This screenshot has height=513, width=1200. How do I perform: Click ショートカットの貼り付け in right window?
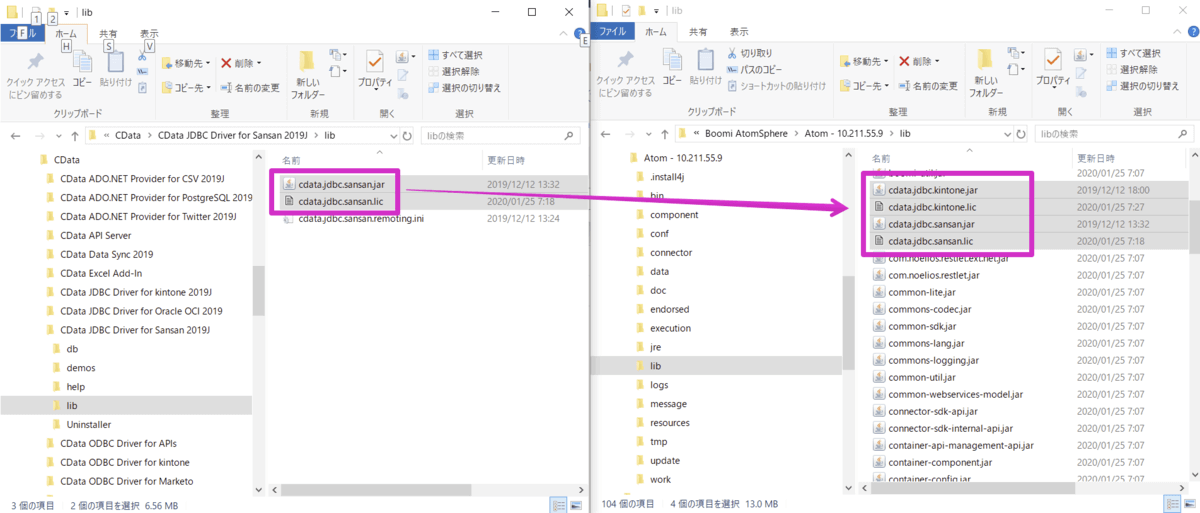click(x=774, y=86)
